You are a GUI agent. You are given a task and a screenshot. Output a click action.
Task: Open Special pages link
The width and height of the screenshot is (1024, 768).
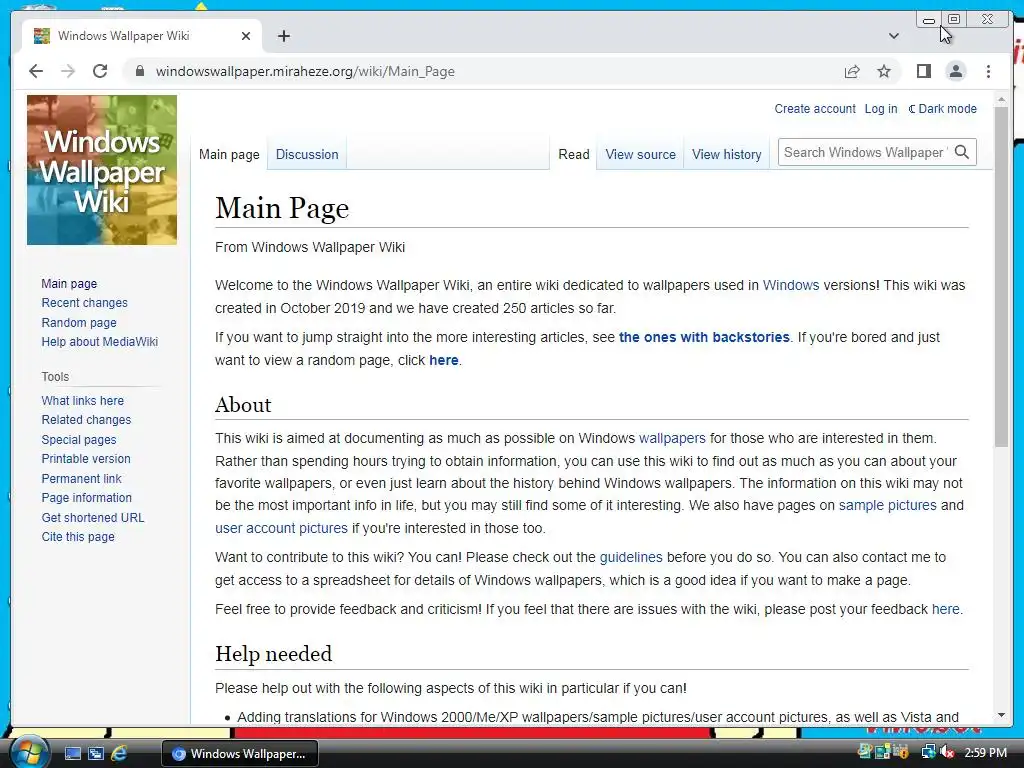coord(78,440)
